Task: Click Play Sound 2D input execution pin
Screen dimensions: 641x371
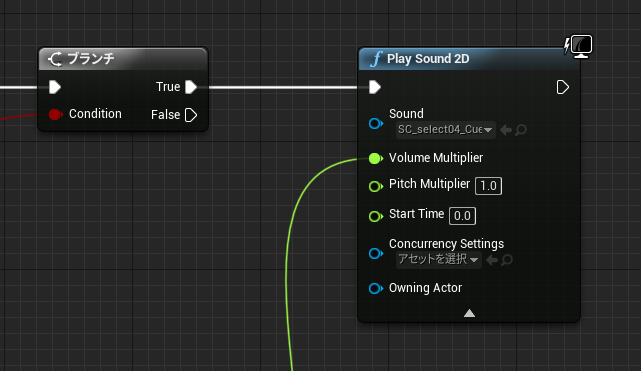Action: tap(375, 87)
